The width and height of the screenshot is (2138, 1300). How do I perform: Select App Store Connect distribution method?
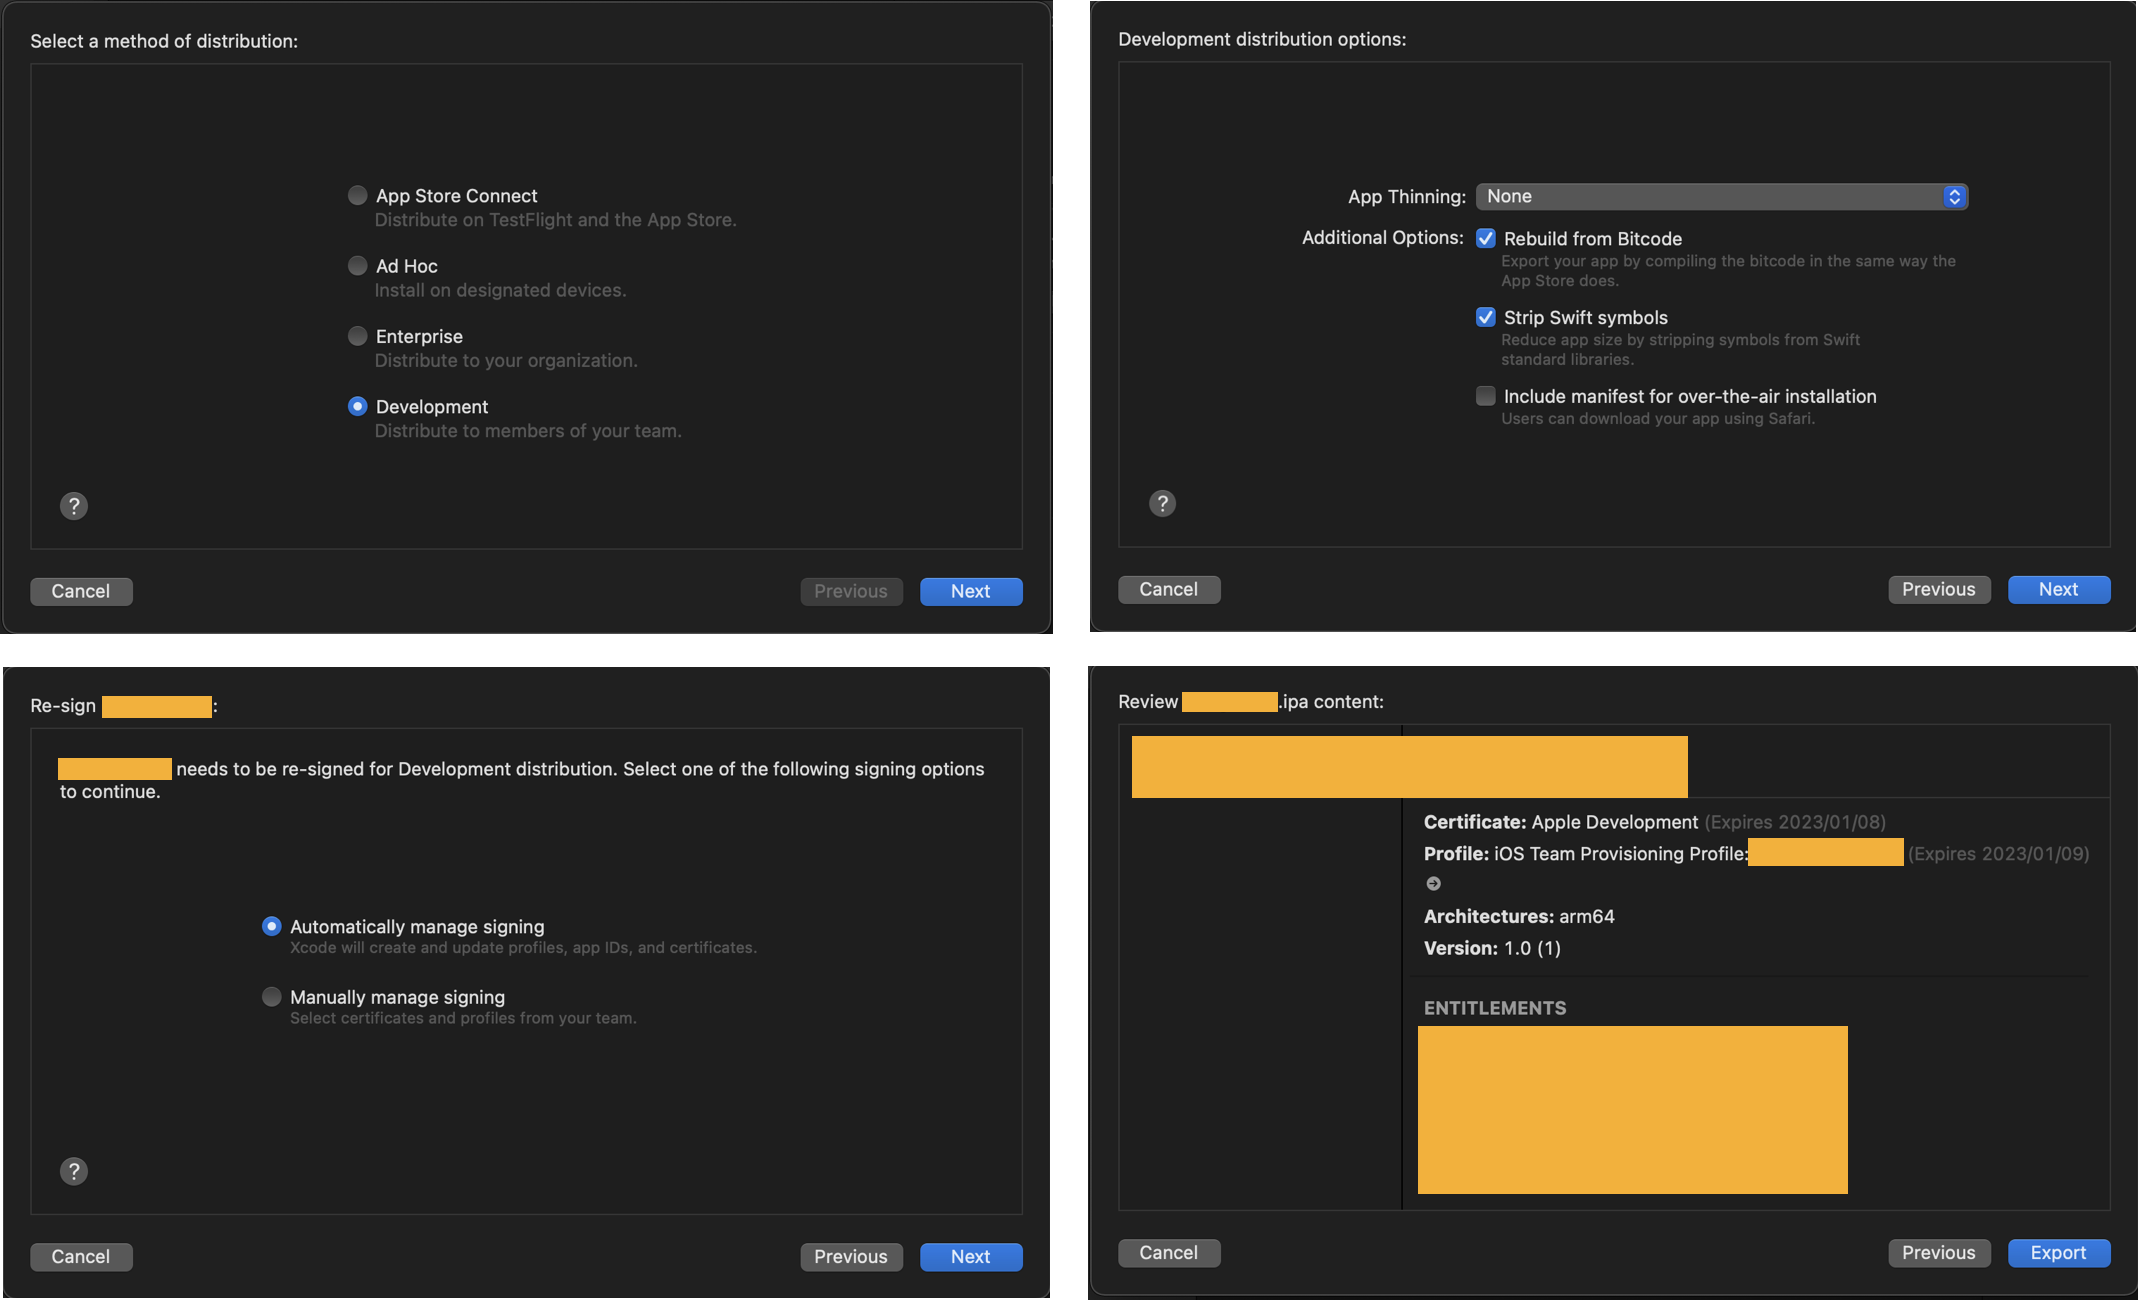pyautogui.click(x=357, y=196)
